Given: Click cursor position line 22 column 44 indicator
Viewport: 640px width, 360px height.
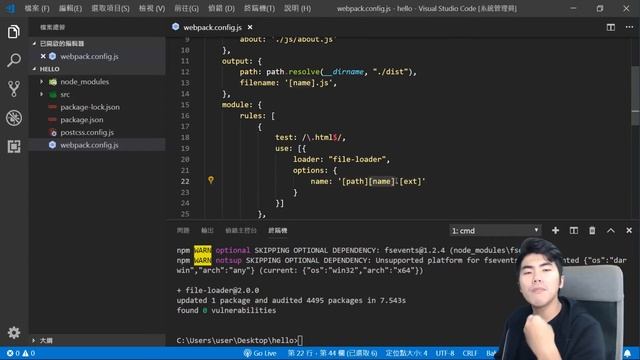Looking at the screenshot, I should [x=332, y=353].
